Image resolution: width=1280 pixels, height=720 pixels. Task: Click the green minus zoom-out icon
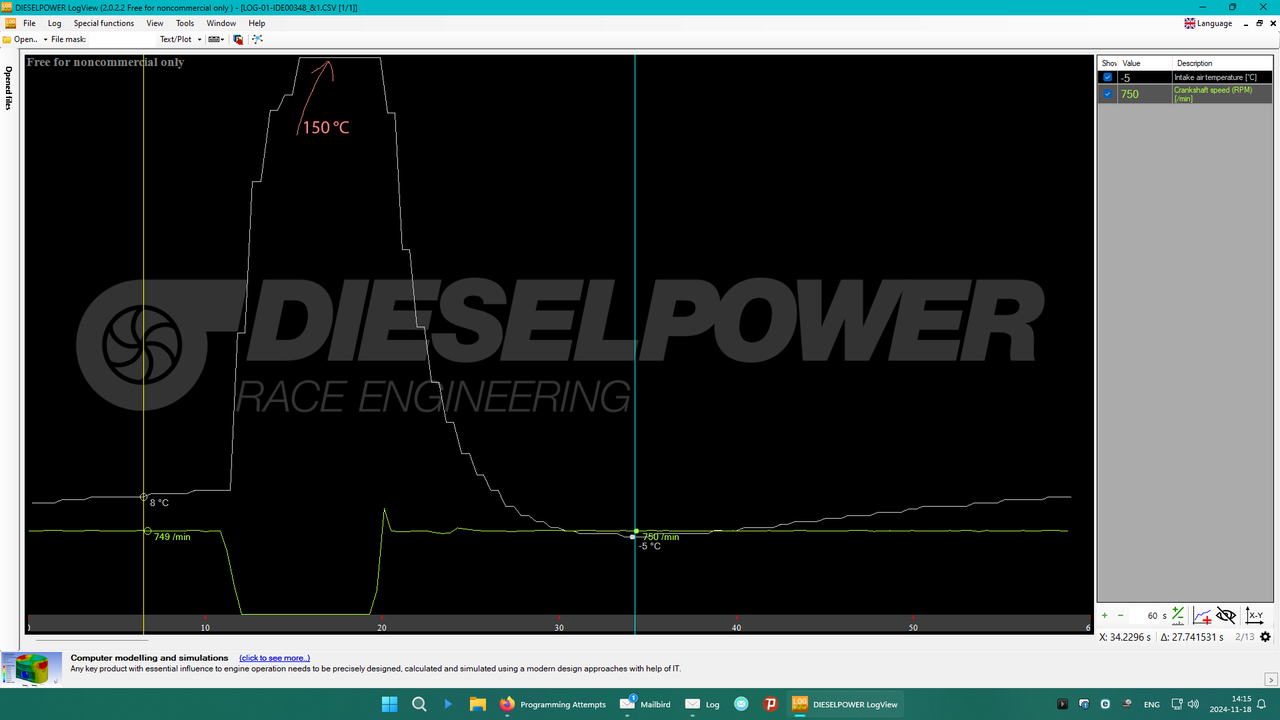point(1120,616)
